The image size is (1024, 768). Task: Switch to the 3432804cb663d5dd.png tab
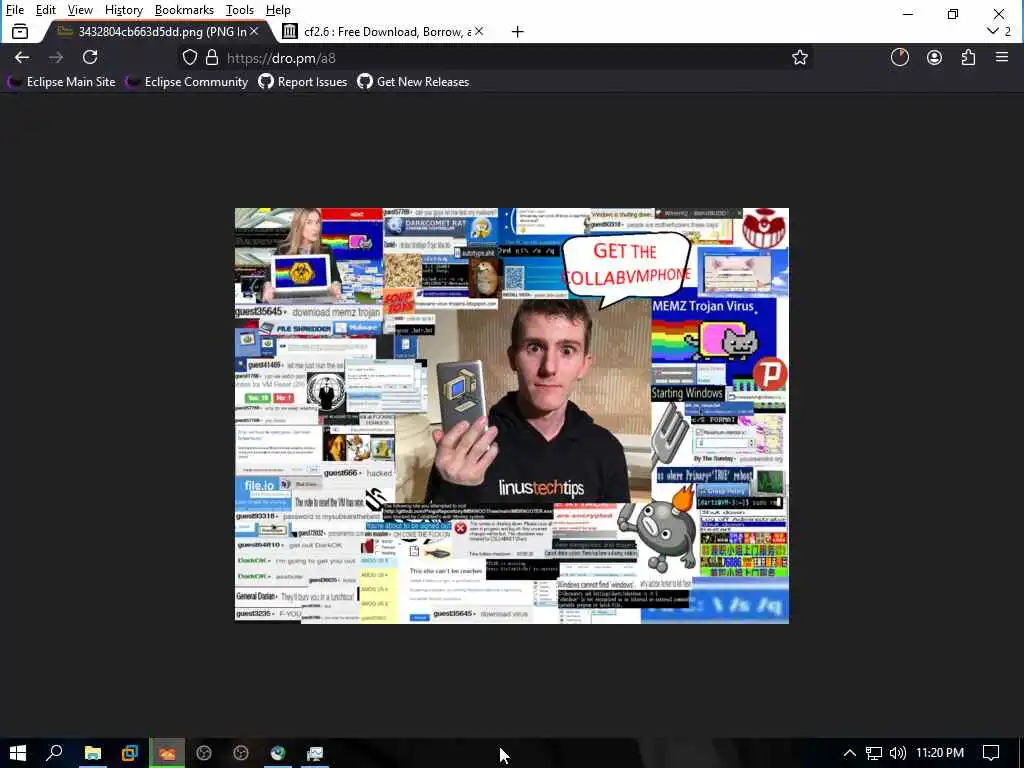click(x=157, y=31)
